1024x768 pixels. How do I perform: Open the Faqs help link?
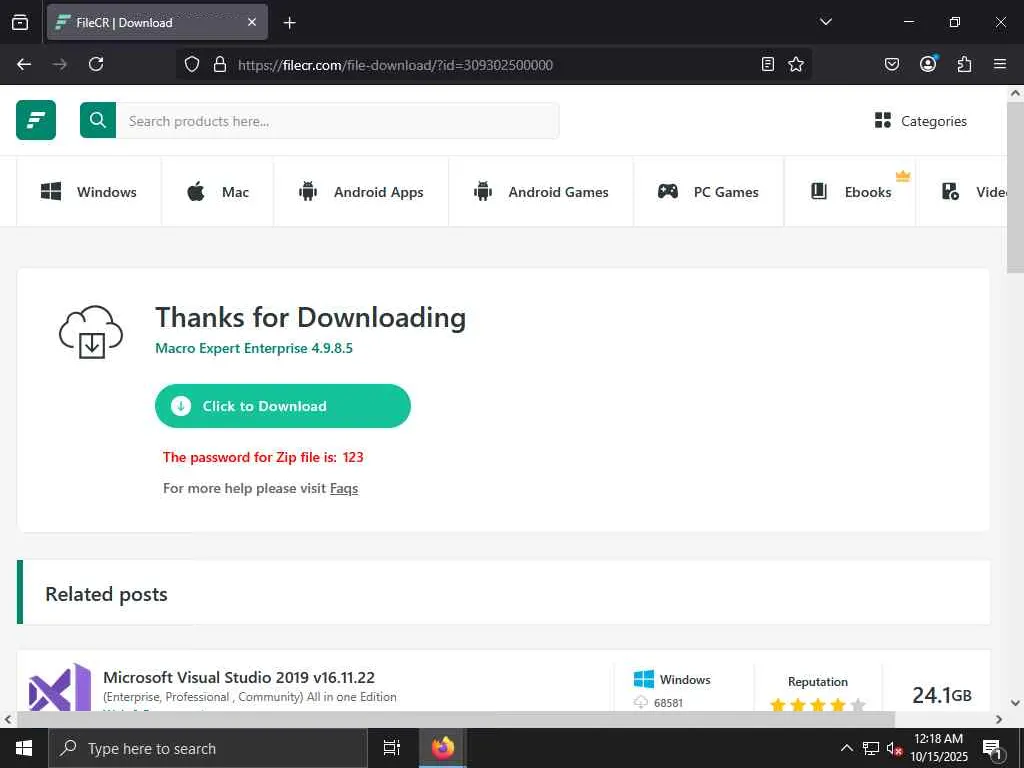pos(344,488)
